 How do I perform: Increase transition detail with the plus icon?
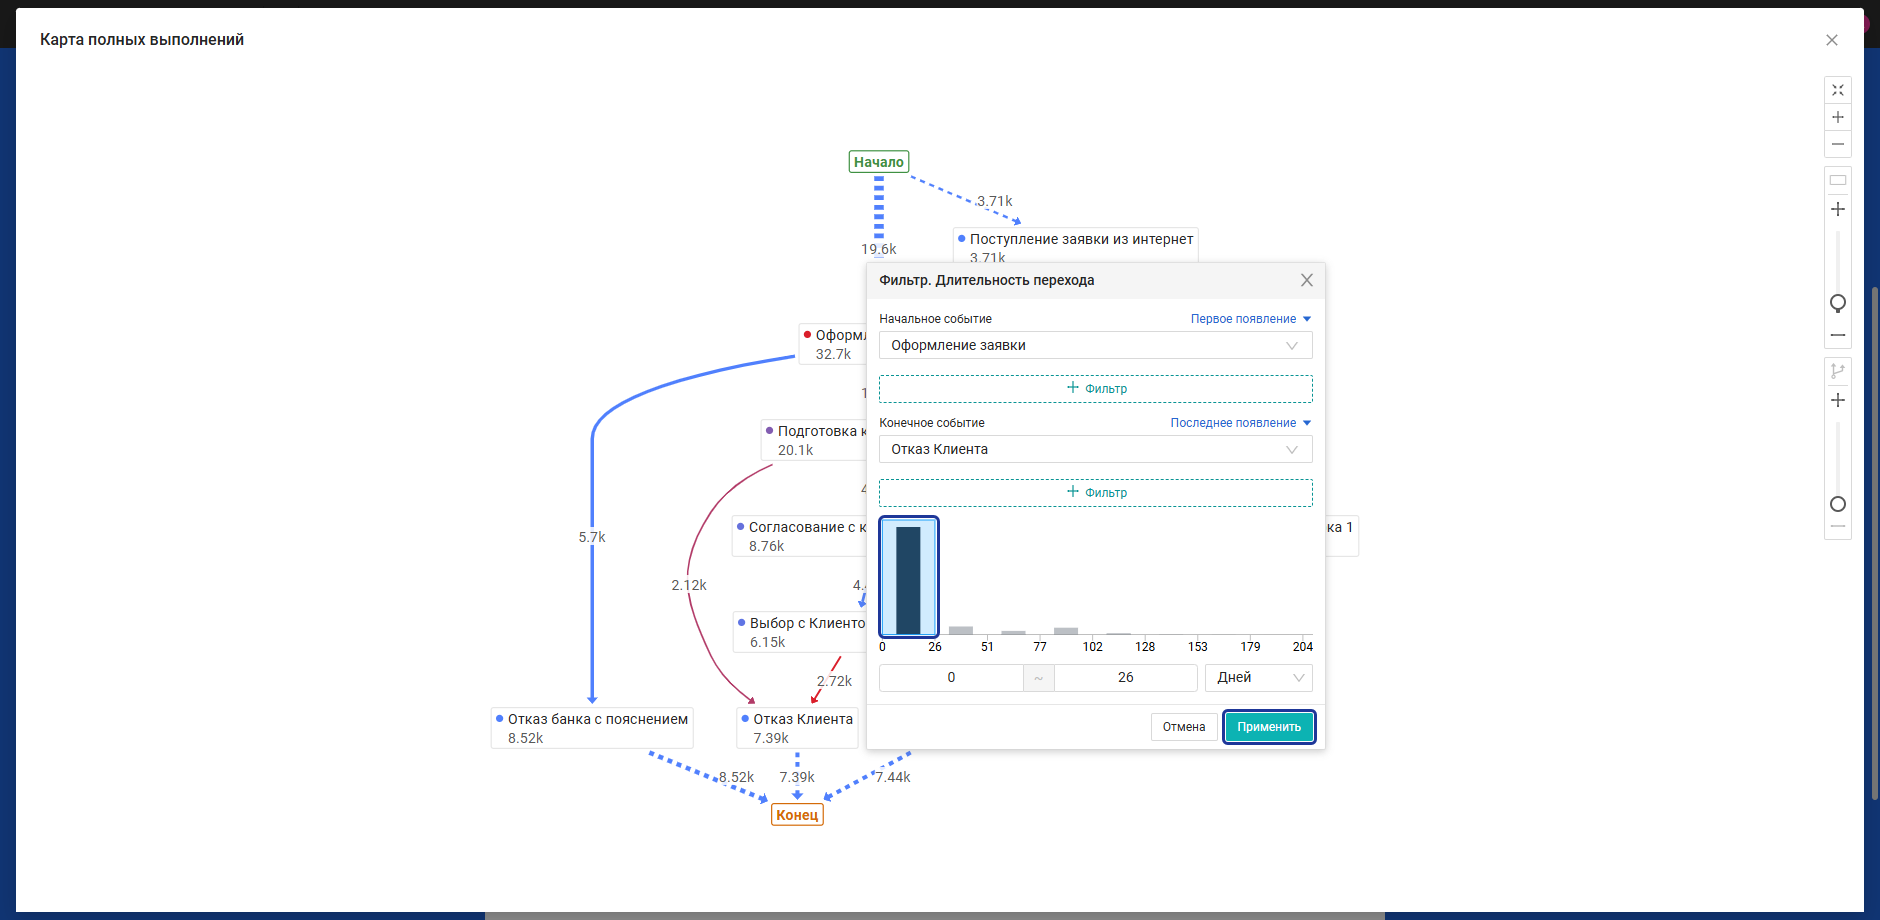click(1838, 400)
